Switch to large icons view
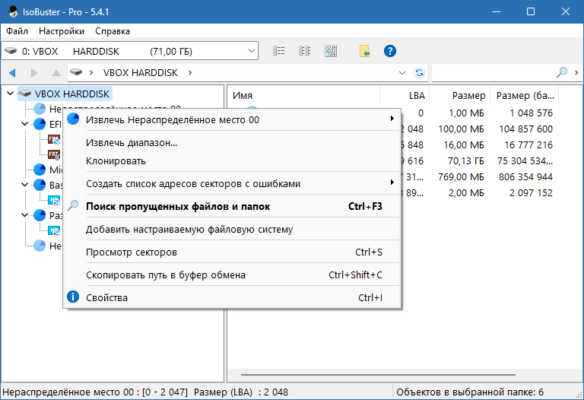584x400 pixels. 331,51
